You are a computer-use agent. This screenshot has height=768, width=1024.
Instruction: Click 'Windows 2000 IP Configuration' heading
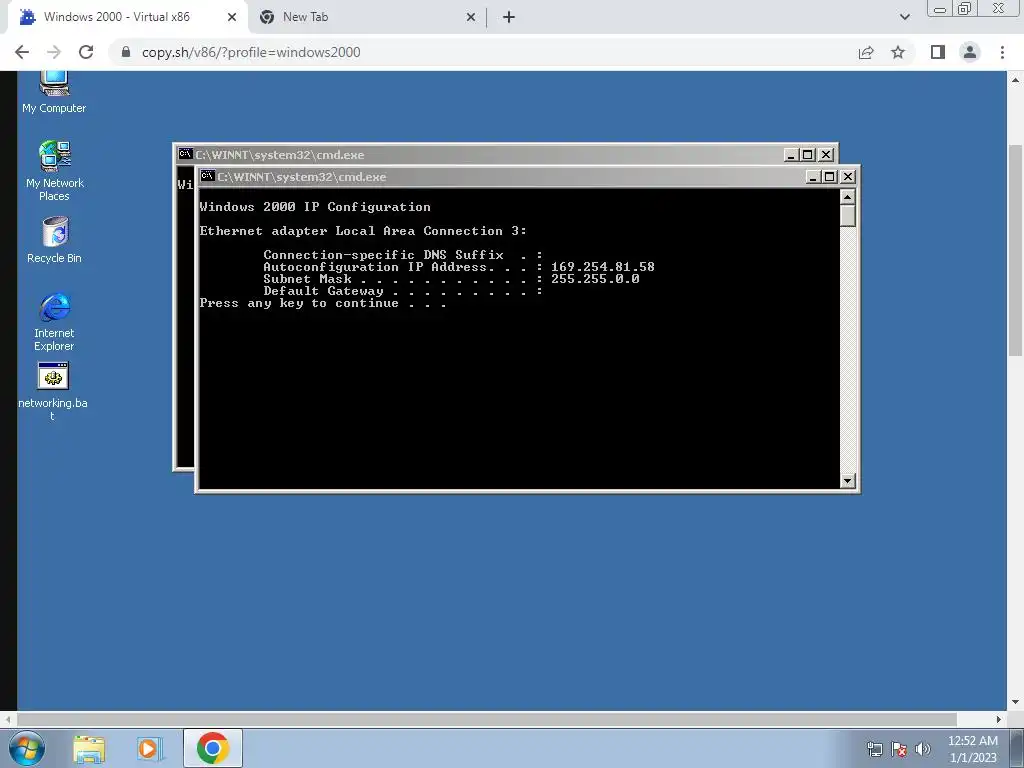(x=315, y=207)
